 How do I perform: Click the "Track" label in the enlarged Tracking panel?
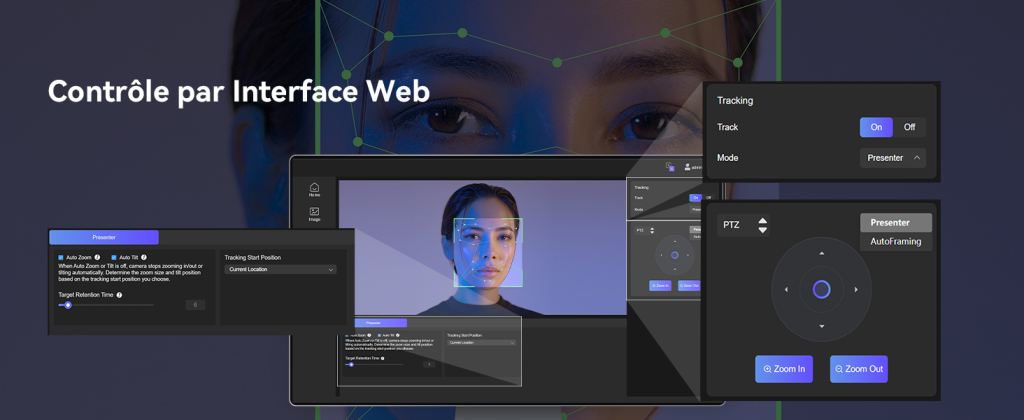(x=728, y=127)
